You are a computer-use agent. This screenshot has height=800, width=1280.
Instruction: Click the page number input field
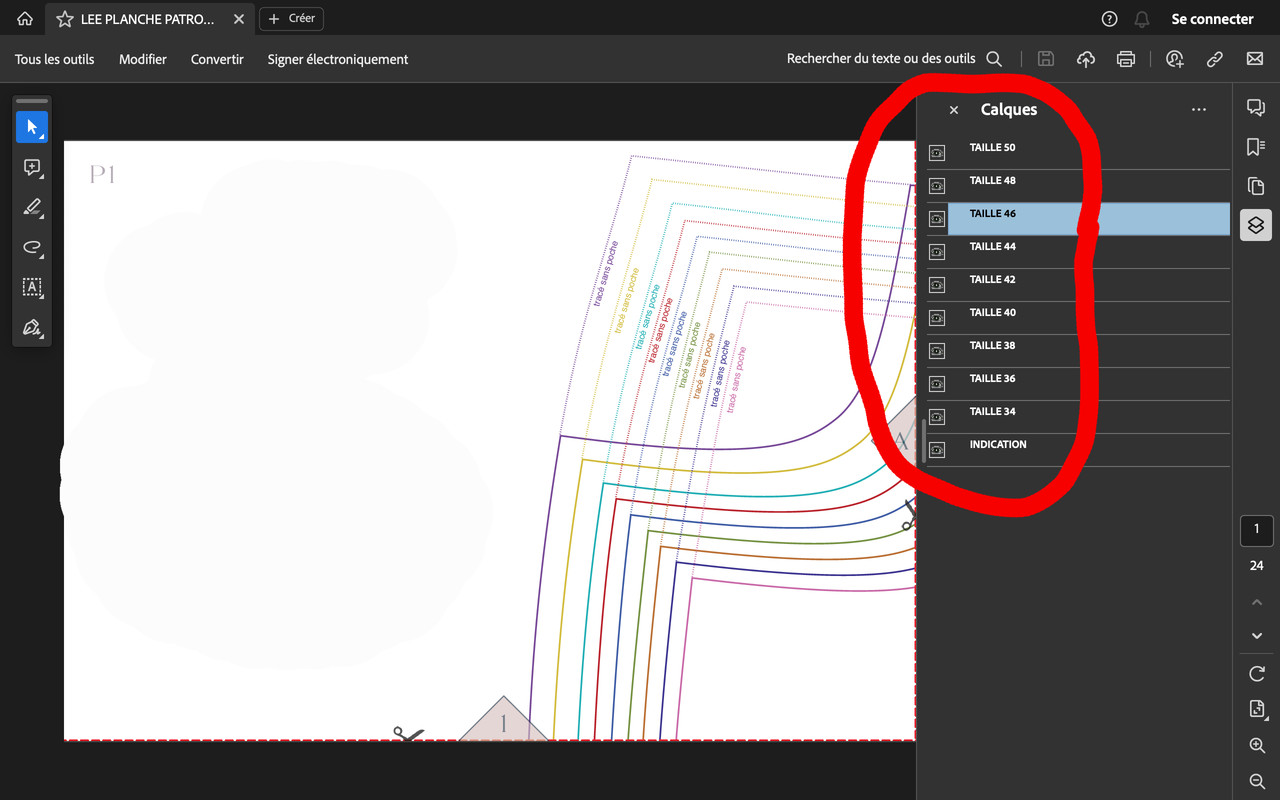pyautogui.click(x=1256, y=530)
